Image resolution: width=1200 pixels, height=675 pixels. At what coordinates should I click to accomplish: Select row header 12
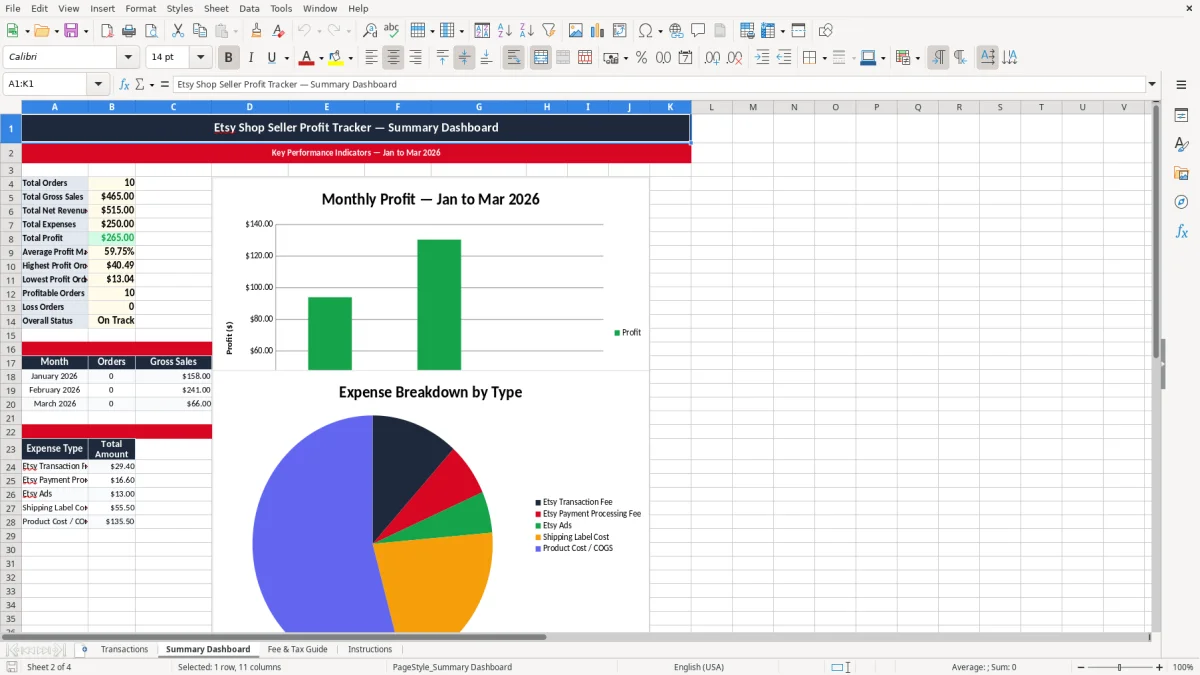pos(11,293)
